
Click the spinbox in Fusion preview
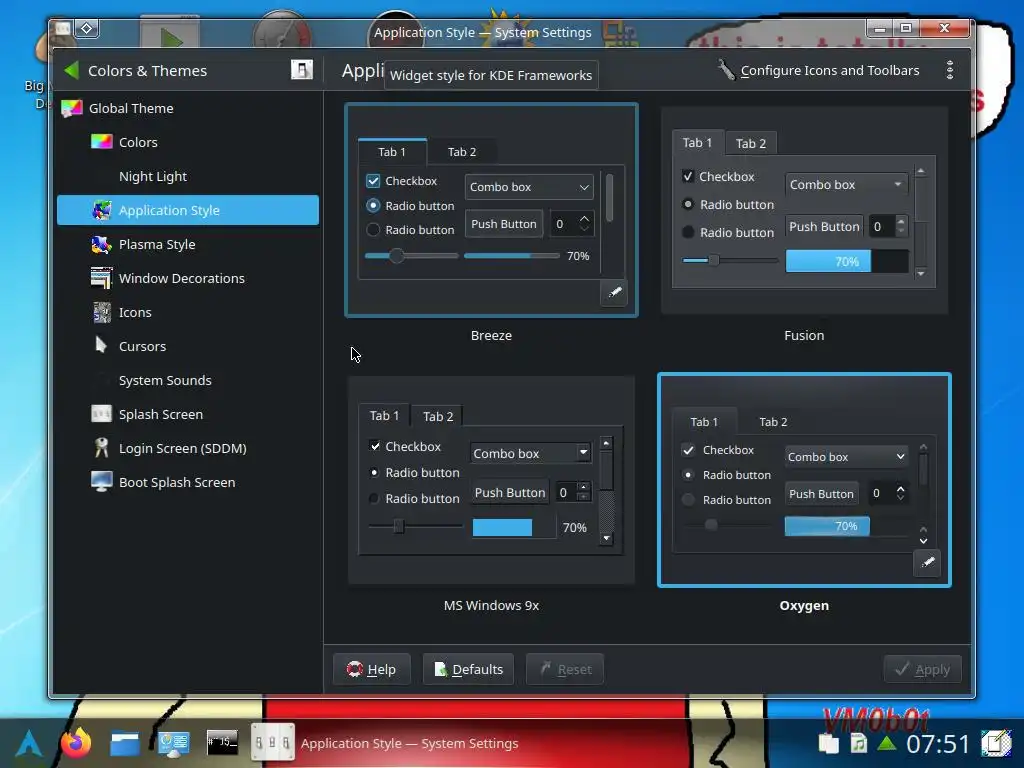(888, 227)
